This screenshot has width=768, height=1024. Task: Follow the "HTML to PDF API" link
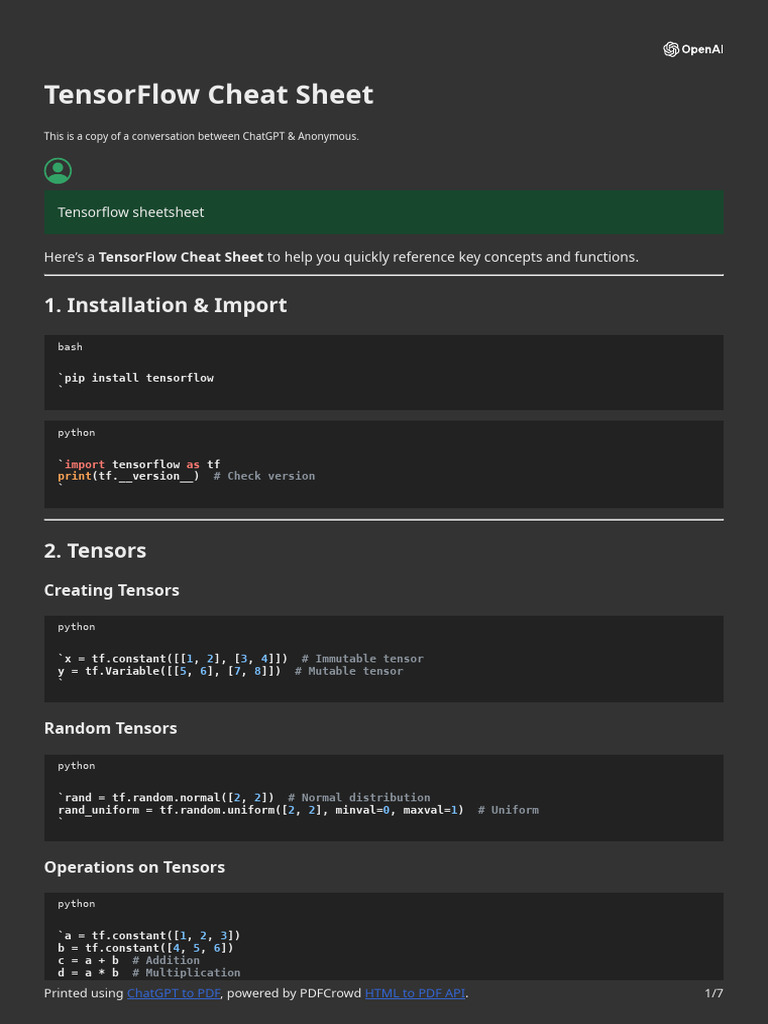point(415,993)
